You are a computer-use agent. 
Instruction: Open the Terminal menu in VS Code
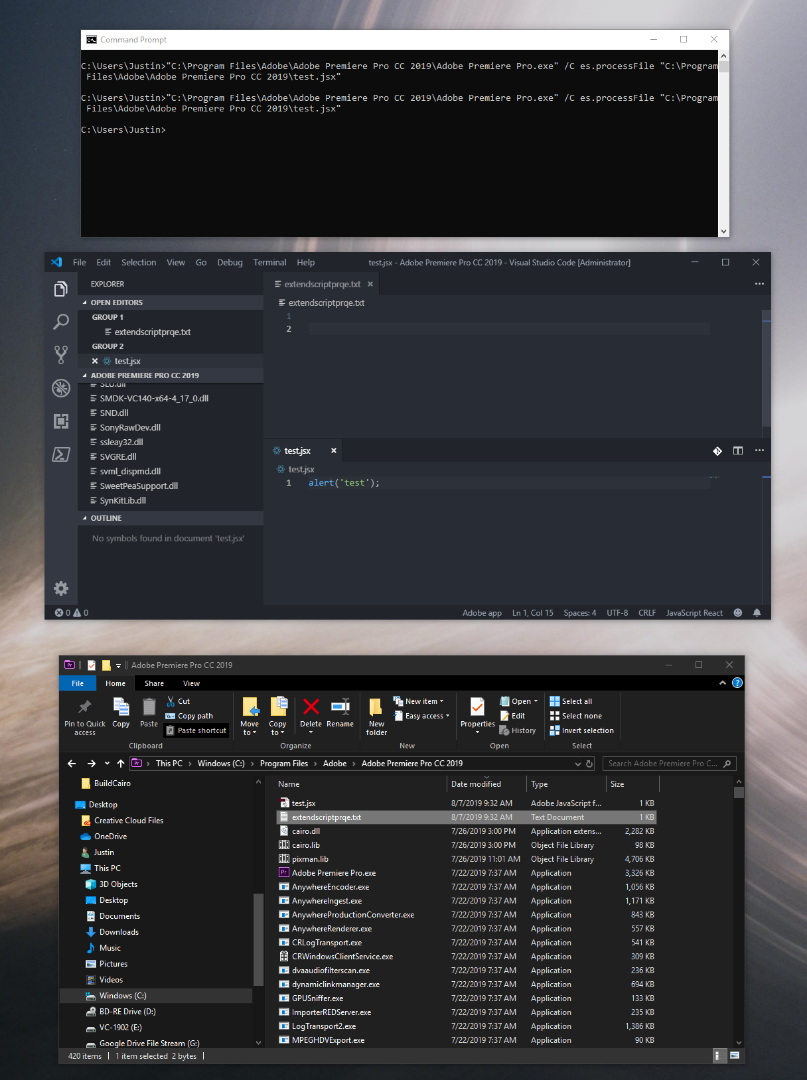coord(269,262)
